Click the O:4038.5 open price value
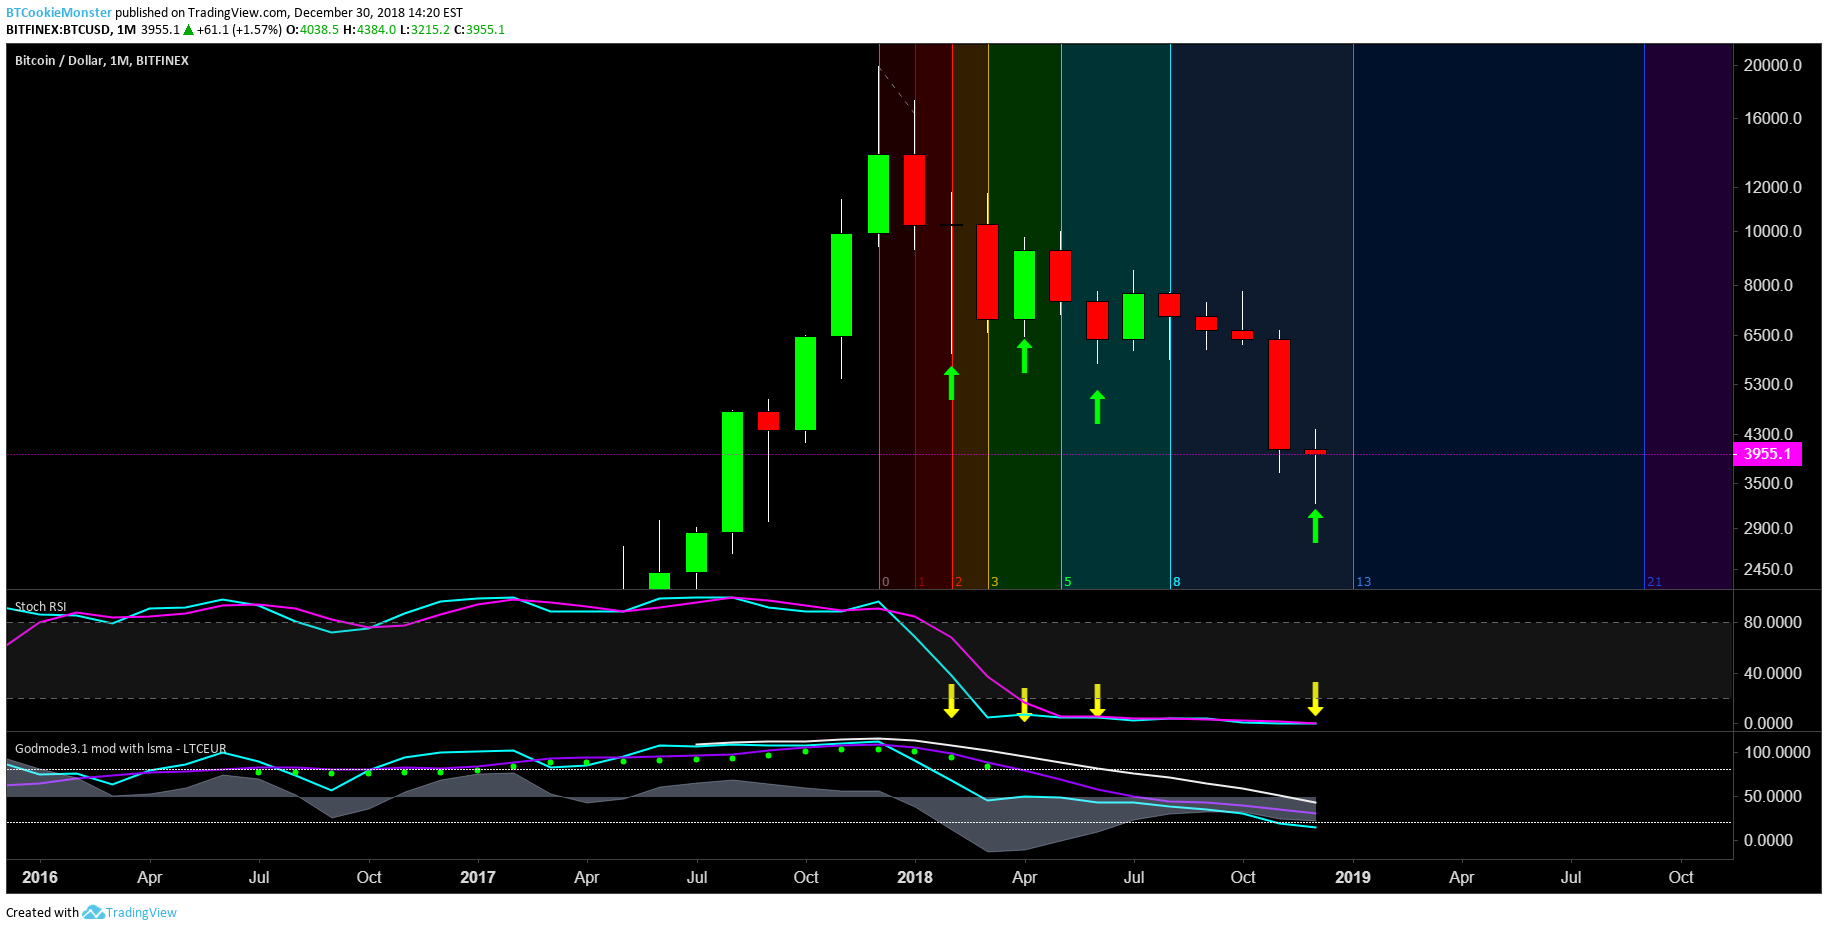This screenshot has height=930, width=1828. click(312, 30)
